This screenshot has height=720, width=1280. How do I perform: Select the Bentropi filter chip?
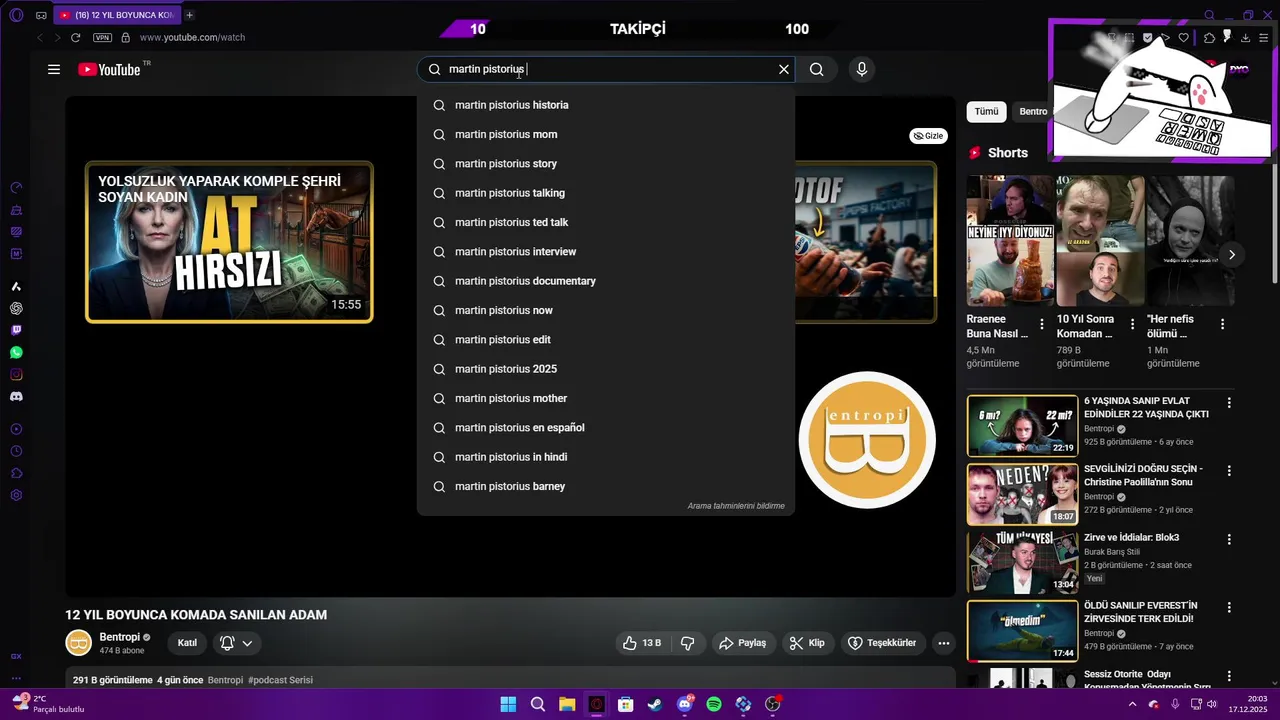[x=1032, y=111]
